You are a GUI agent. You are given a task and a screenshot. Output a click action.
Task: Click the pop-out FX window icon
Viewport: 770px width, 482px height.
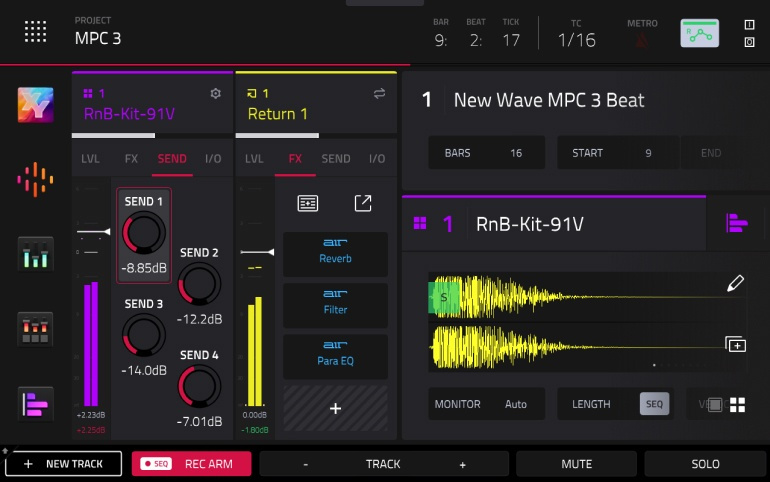[x=363, y=203]
